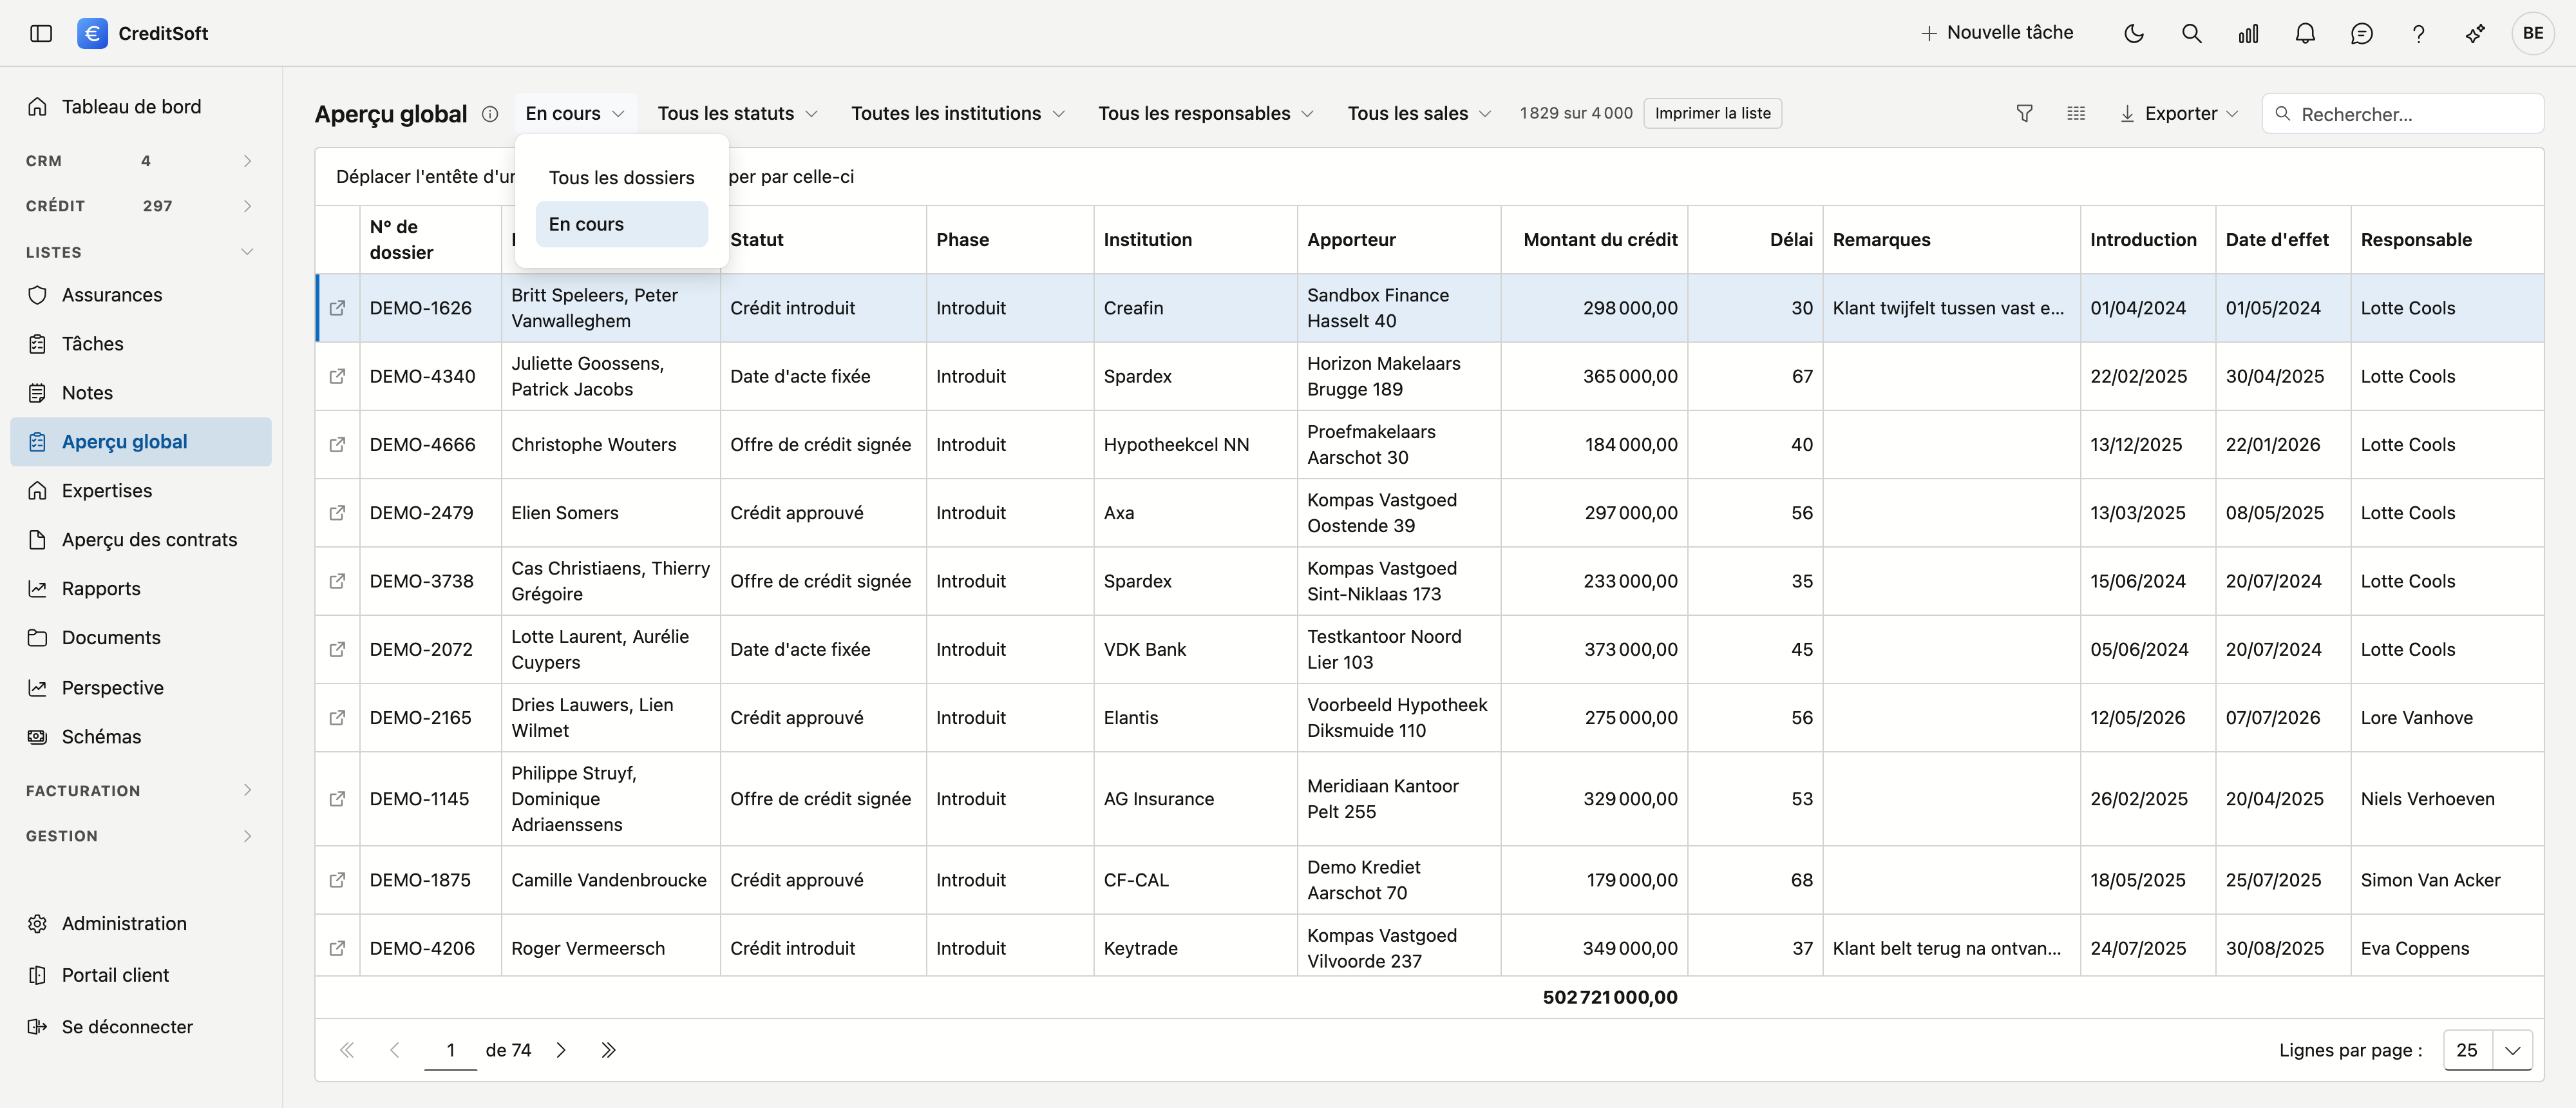This screenshot has height=1108, width=2576.
Task: Expand the Tous les statuts dropdown
Action: coord(737,114)
